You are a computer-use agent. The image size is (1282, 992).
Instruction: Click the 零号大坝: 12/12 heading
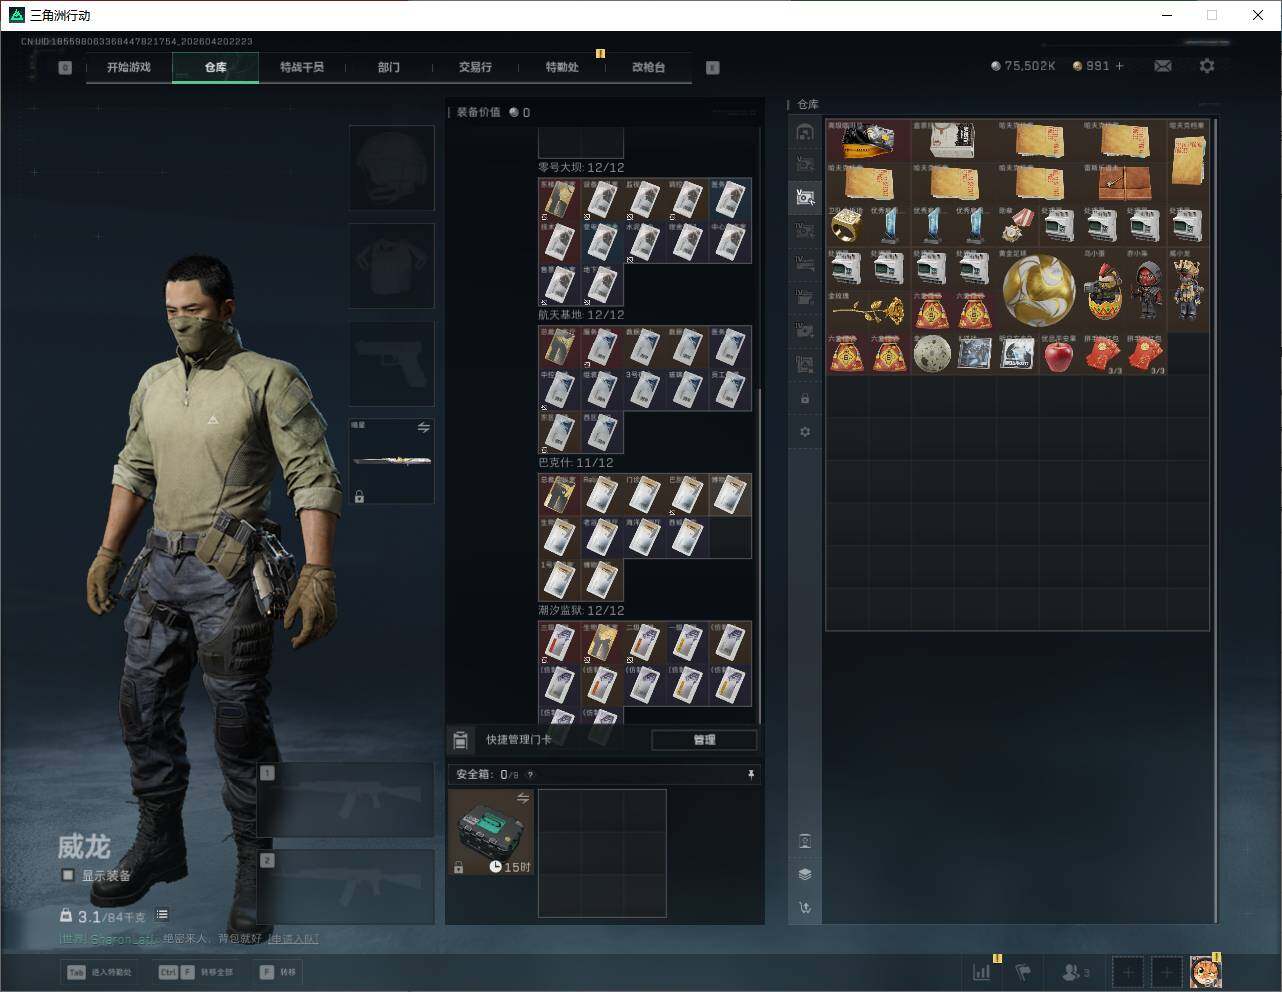581,167
